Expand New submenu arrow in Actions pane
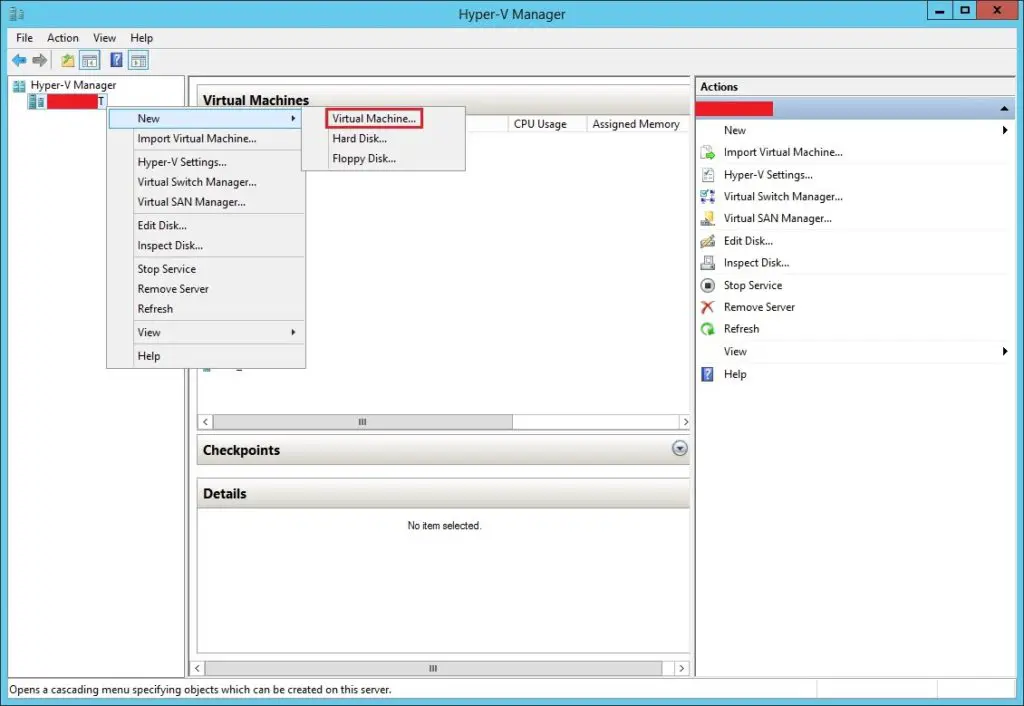 1004,131
